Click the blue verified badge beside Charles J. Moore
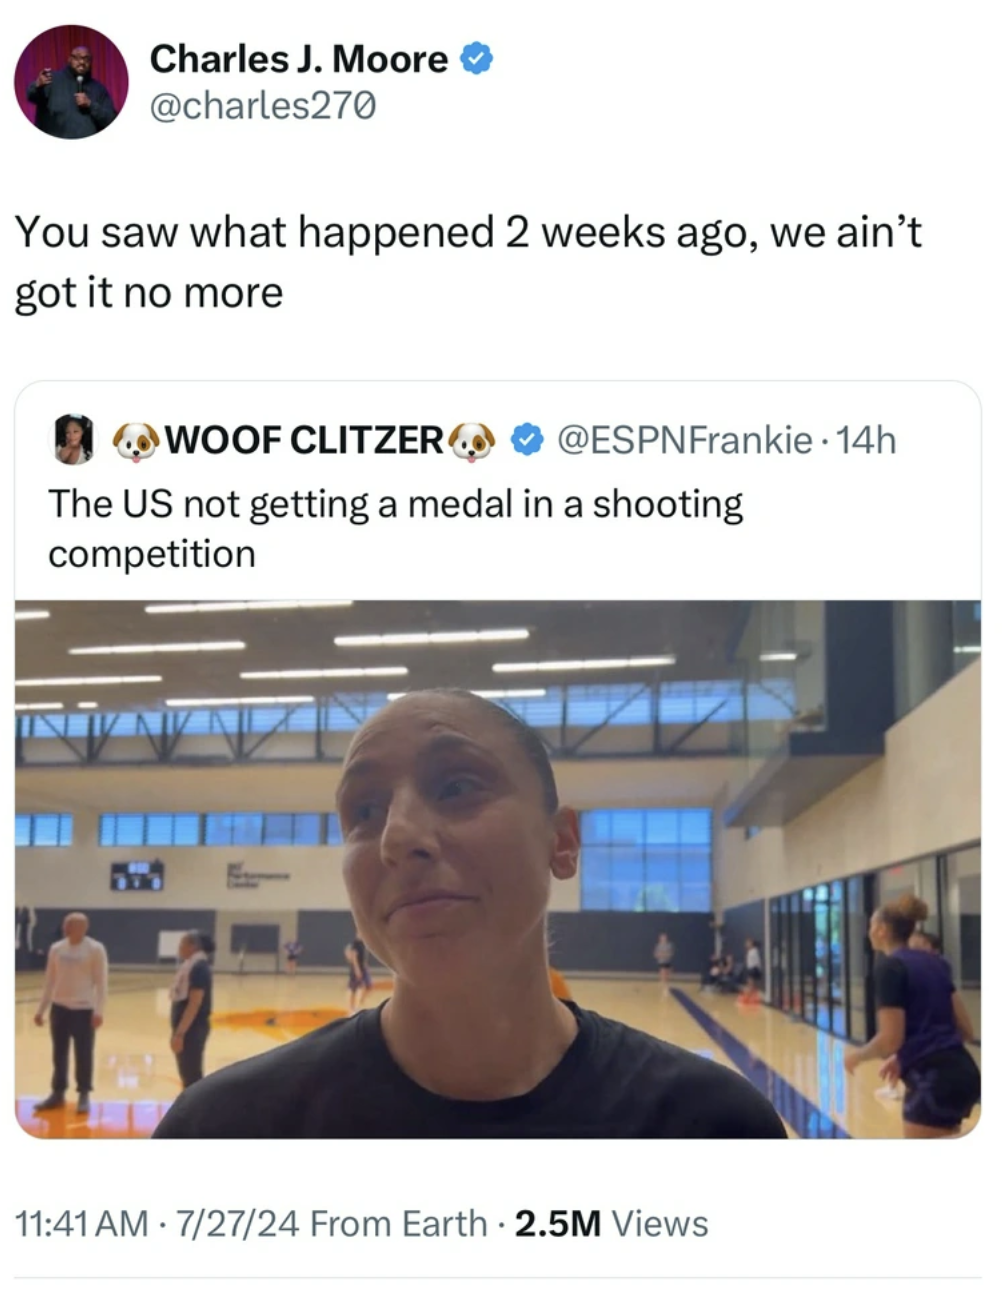The height and width of the screenshot is (1294, 1002). pyautogui.click(x=476, y=59)
